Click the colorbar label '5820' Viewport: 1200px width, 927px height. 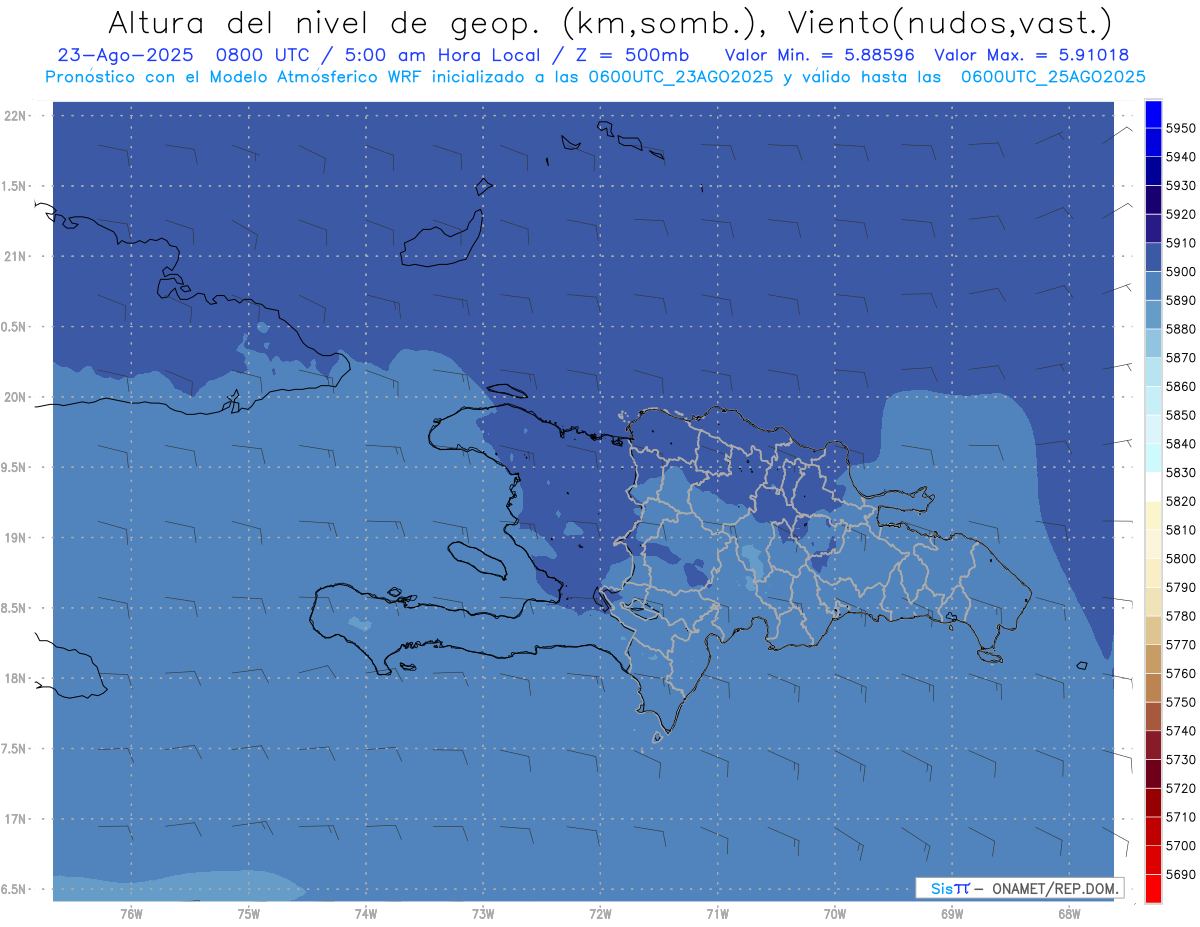[1180, 502]
